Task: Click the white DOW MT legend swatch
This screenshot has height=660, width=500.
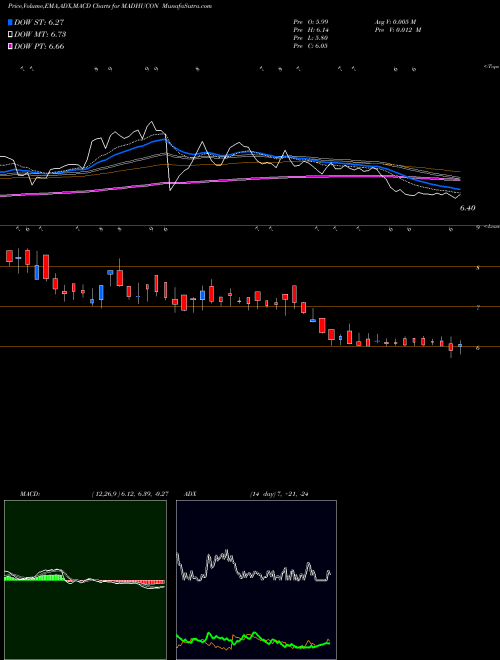Action: tap(11, 34)
